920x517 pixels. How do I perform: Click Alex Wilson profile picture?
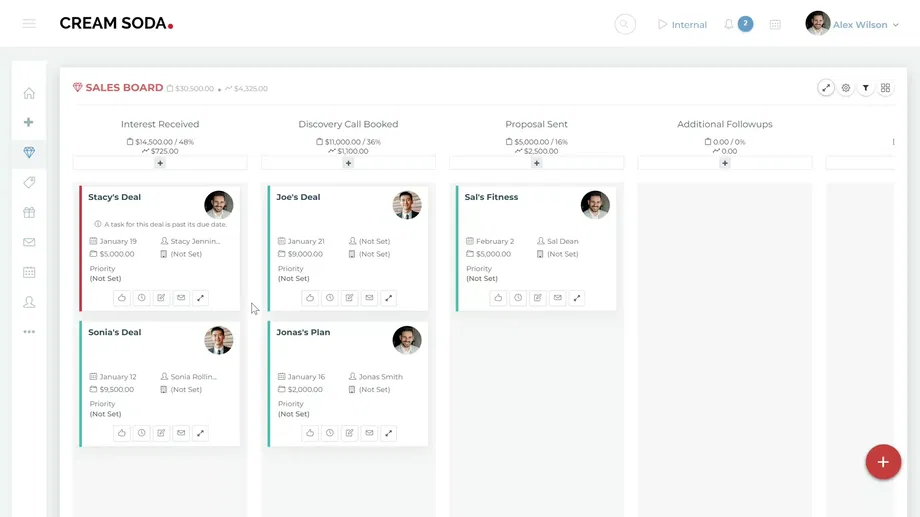click(x=817, y=23)
